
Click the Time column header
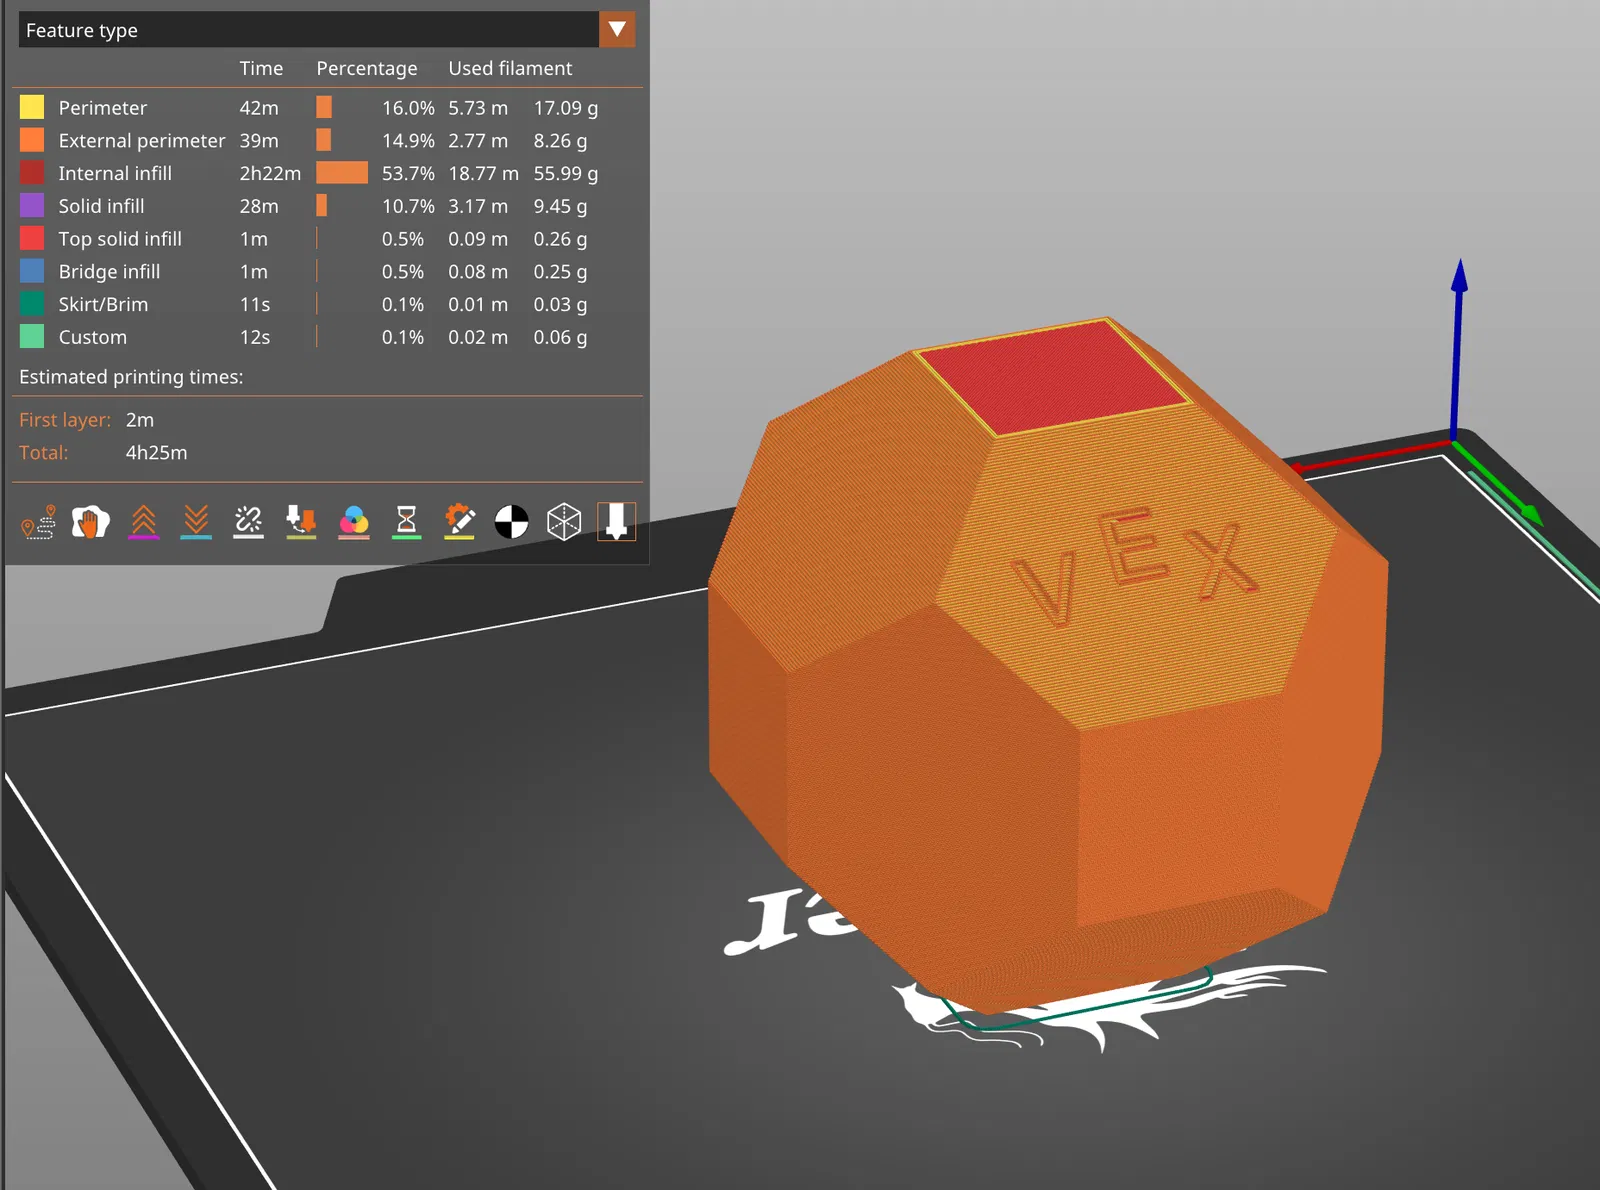261,68
